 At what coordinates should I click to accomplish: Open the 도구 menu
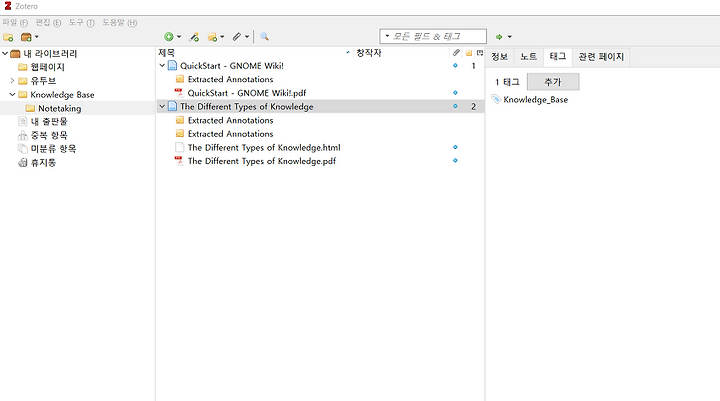pos(81,23)
